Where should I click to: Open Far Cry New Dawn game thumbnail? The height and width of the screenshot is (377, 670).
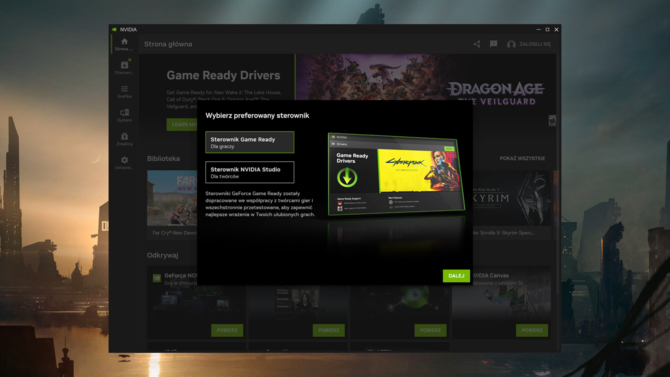[x=172, y=198]
